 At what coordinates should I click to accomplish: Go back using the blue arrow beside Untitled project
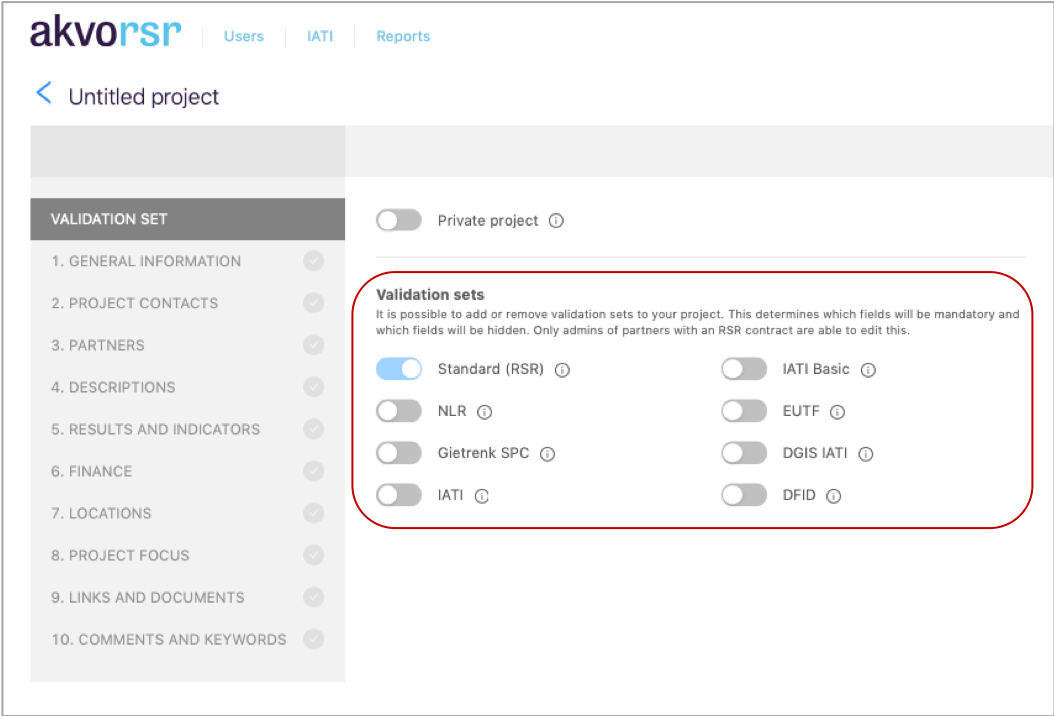coord(44,93)
